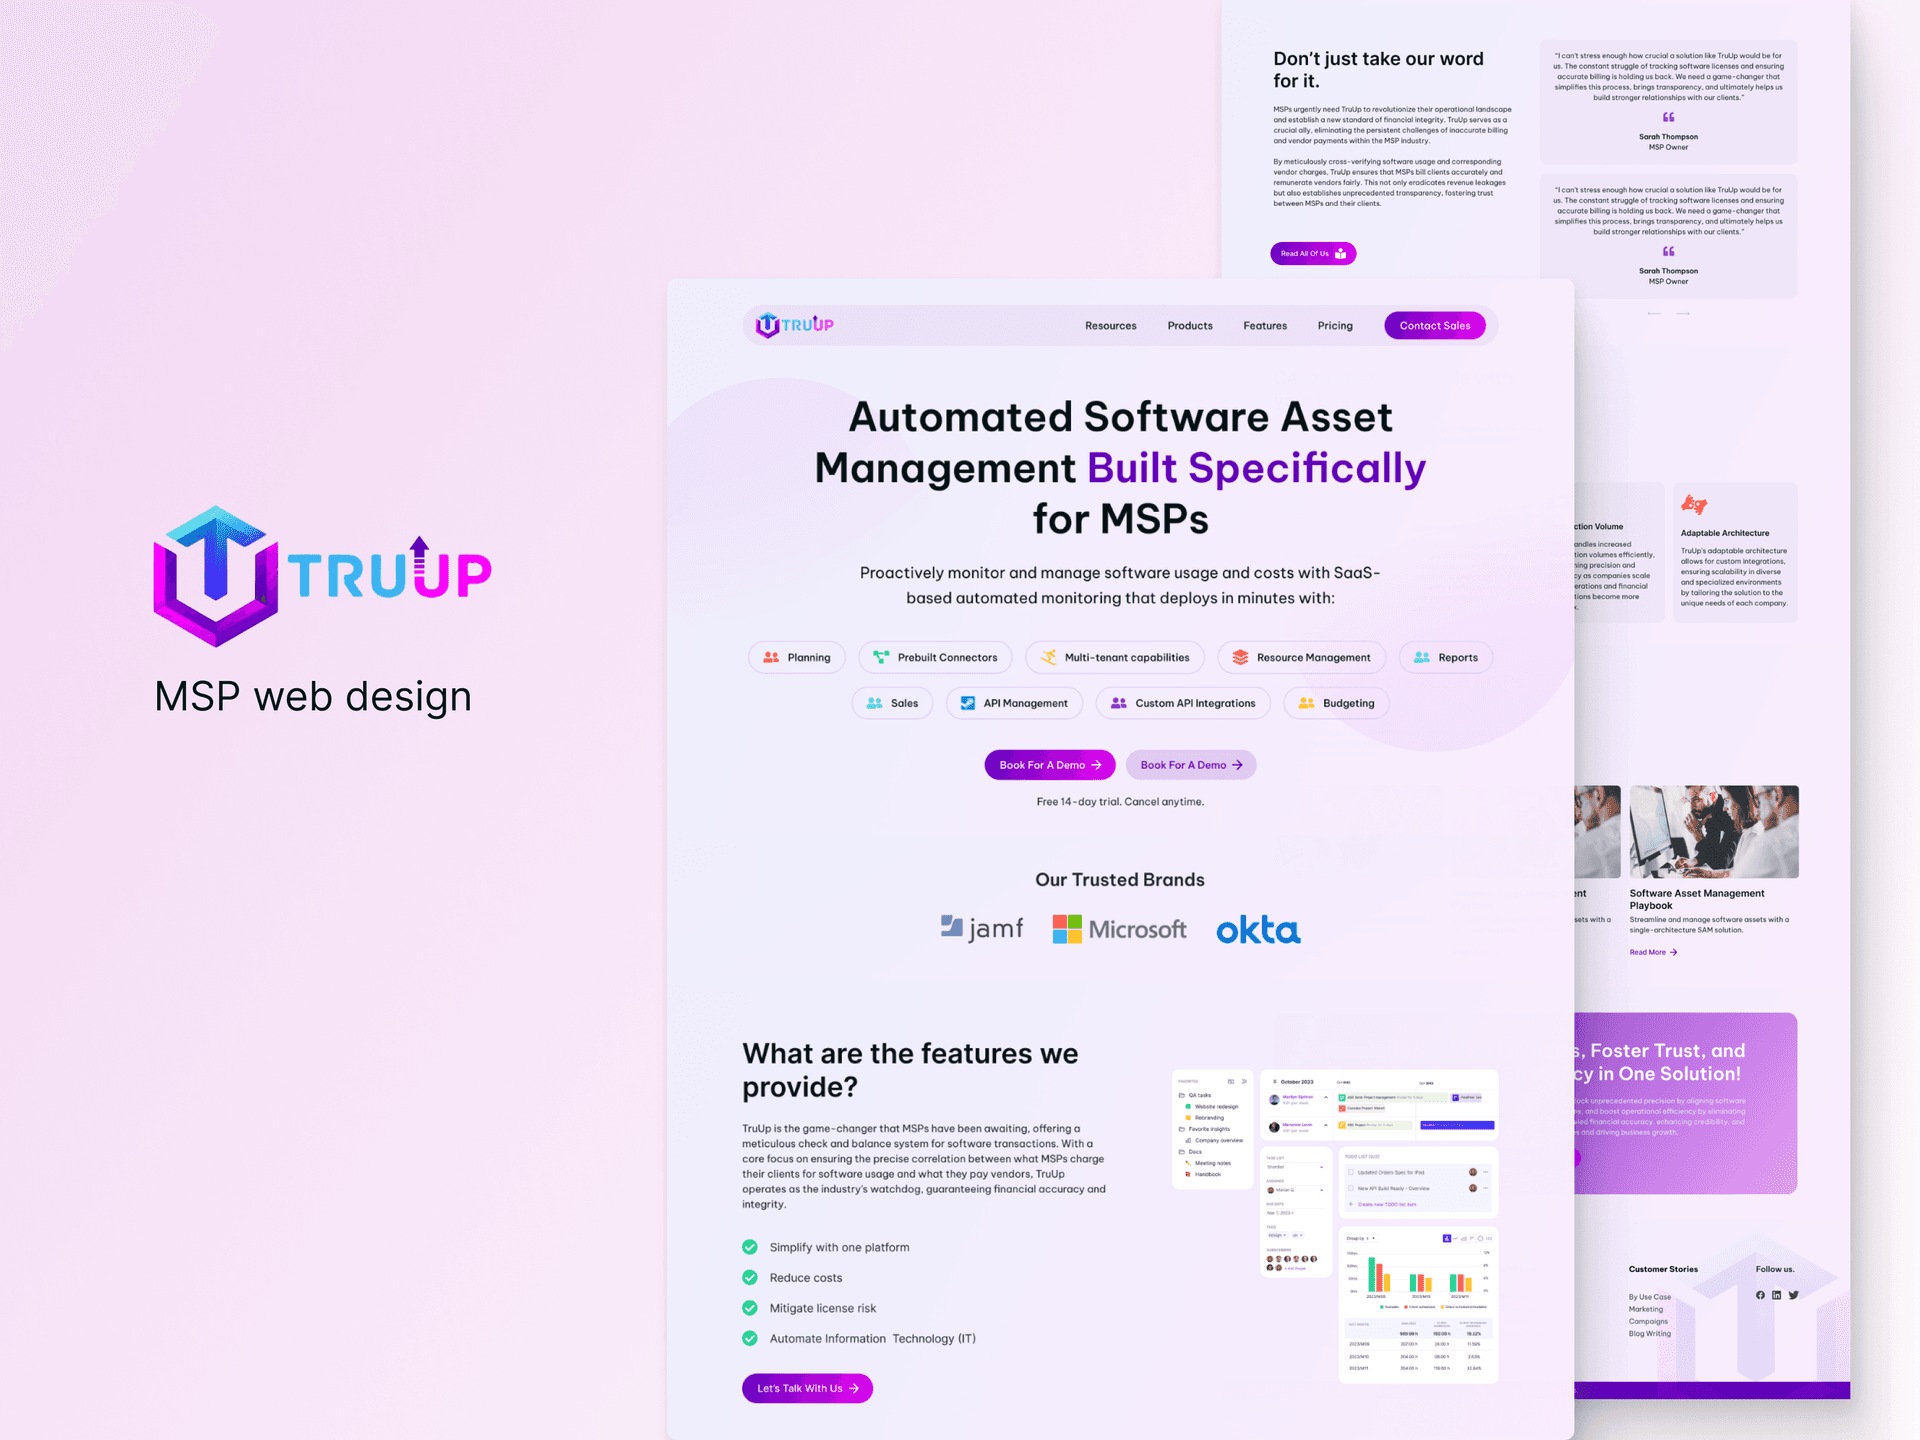
Task: Click the Book For A Demo button
Action: pyautogui.click(x=1048, y=764)
